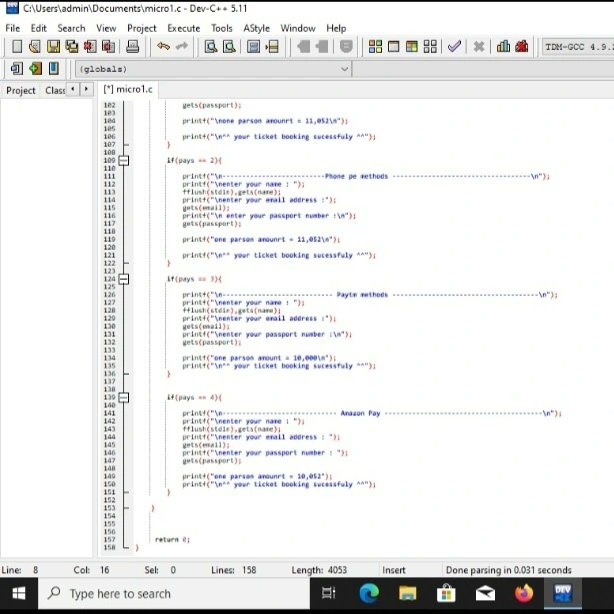The height and width of the screenshot is (614, 614).
Task: Select the micro1.c editor tab
Action: coord(128,89)
